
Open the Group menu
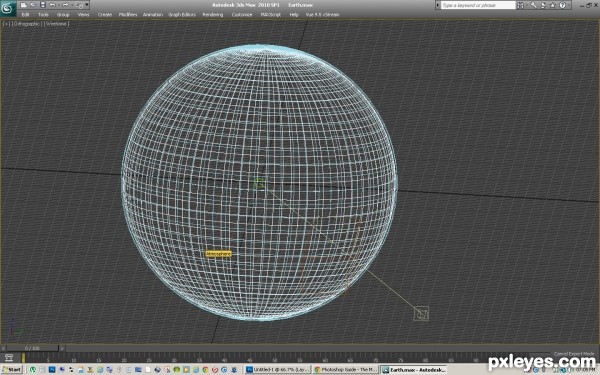coord(63,15)
